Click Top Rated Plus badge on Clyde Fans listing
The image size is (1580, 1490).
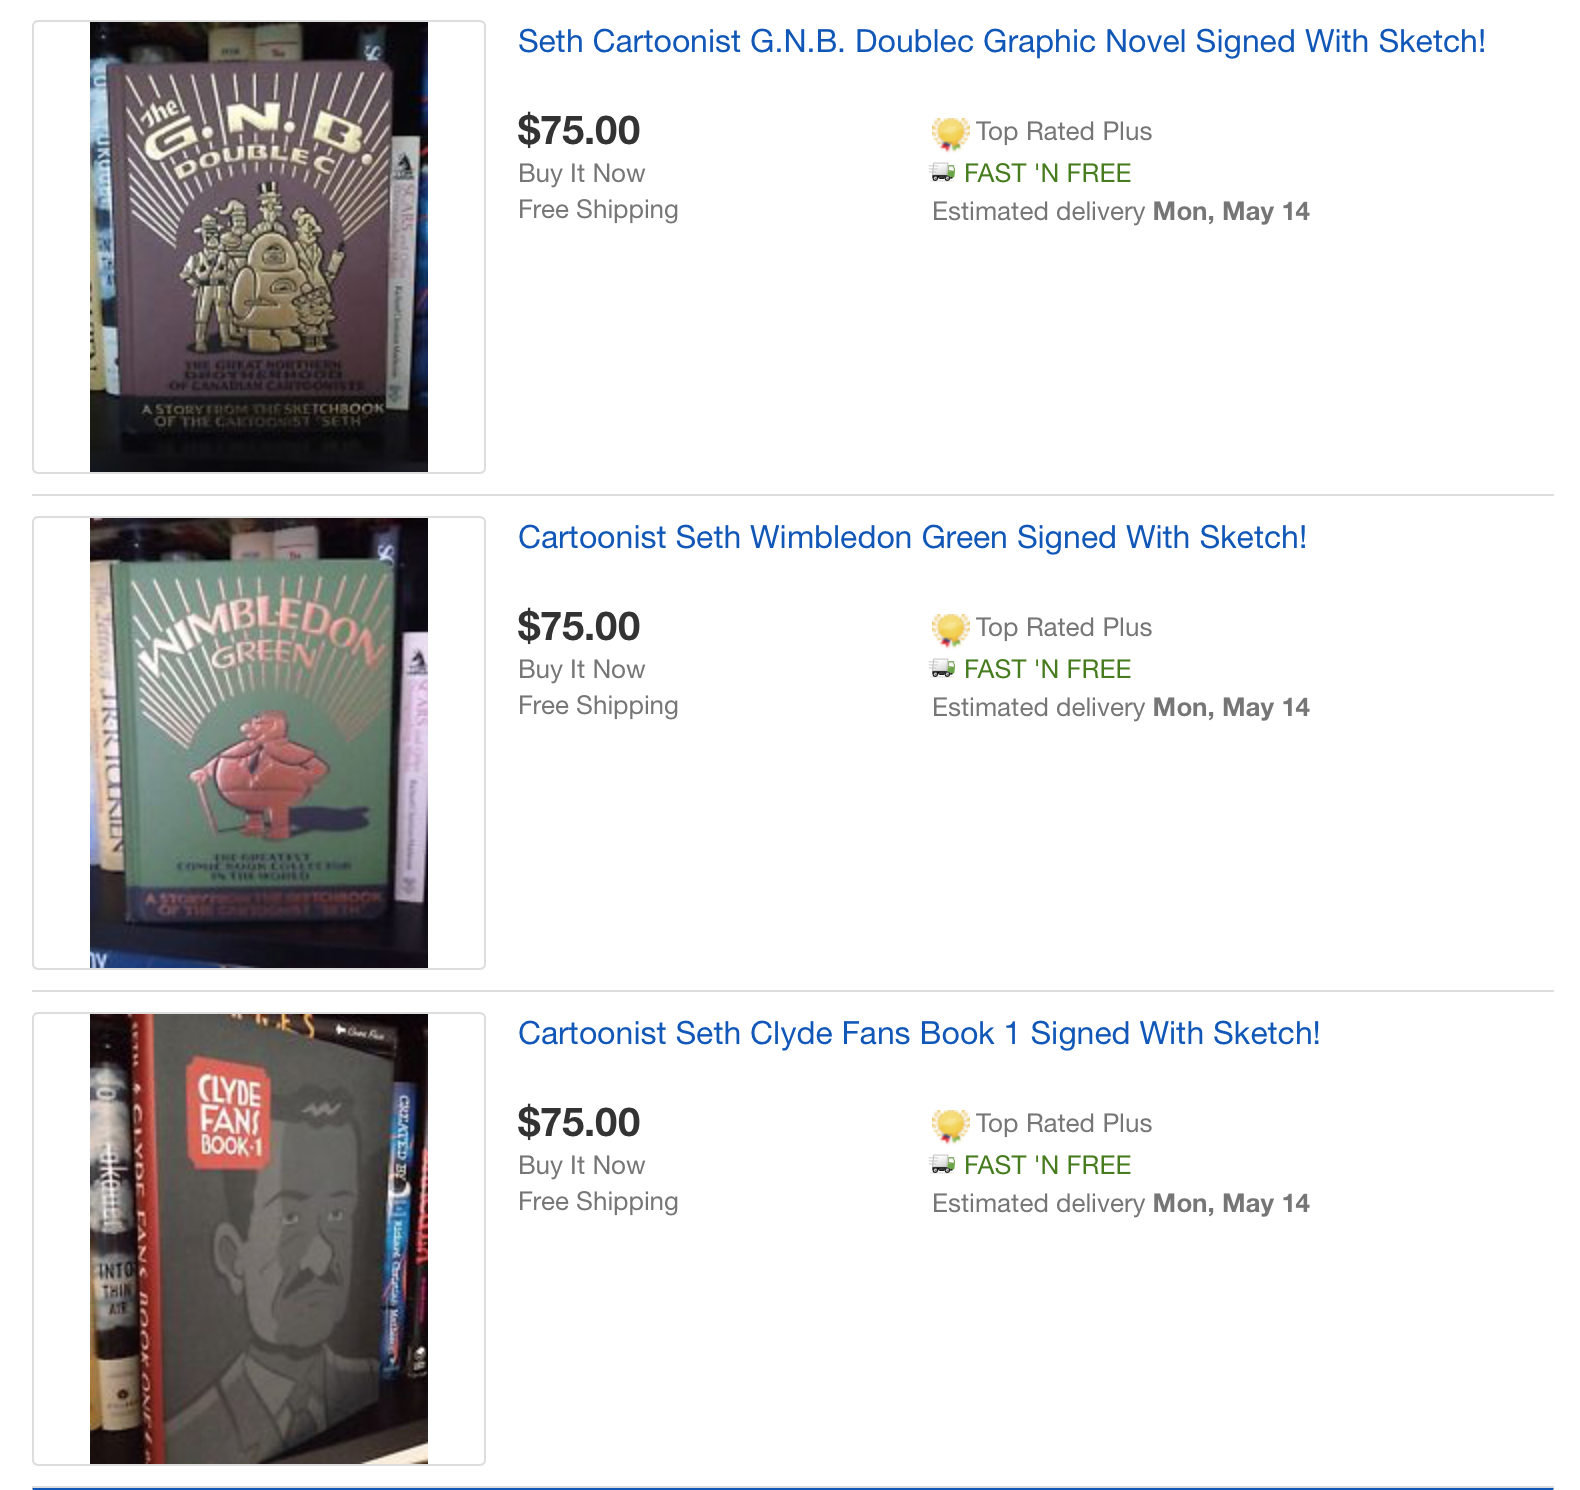(x=950, y=1124)
